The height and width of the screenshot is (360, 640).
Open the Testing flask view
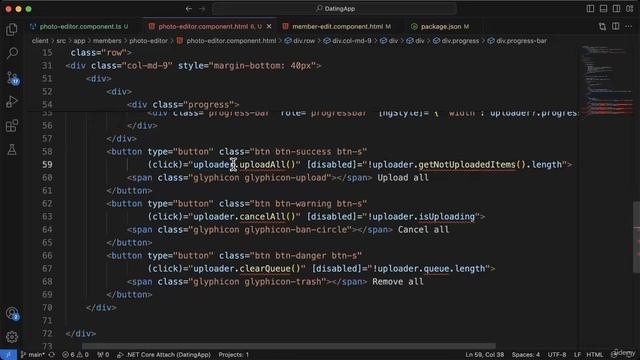click(x=12, y=149)
